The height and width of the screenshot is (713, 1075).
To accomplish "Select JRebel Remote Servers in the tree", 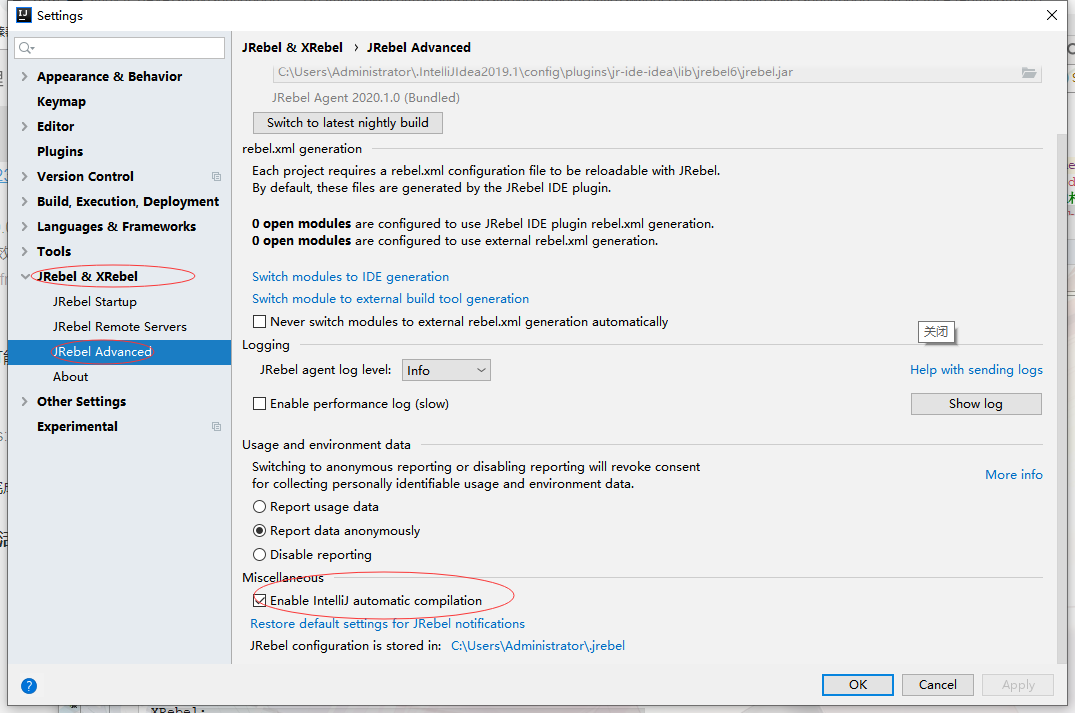I will tap(119, 327).
